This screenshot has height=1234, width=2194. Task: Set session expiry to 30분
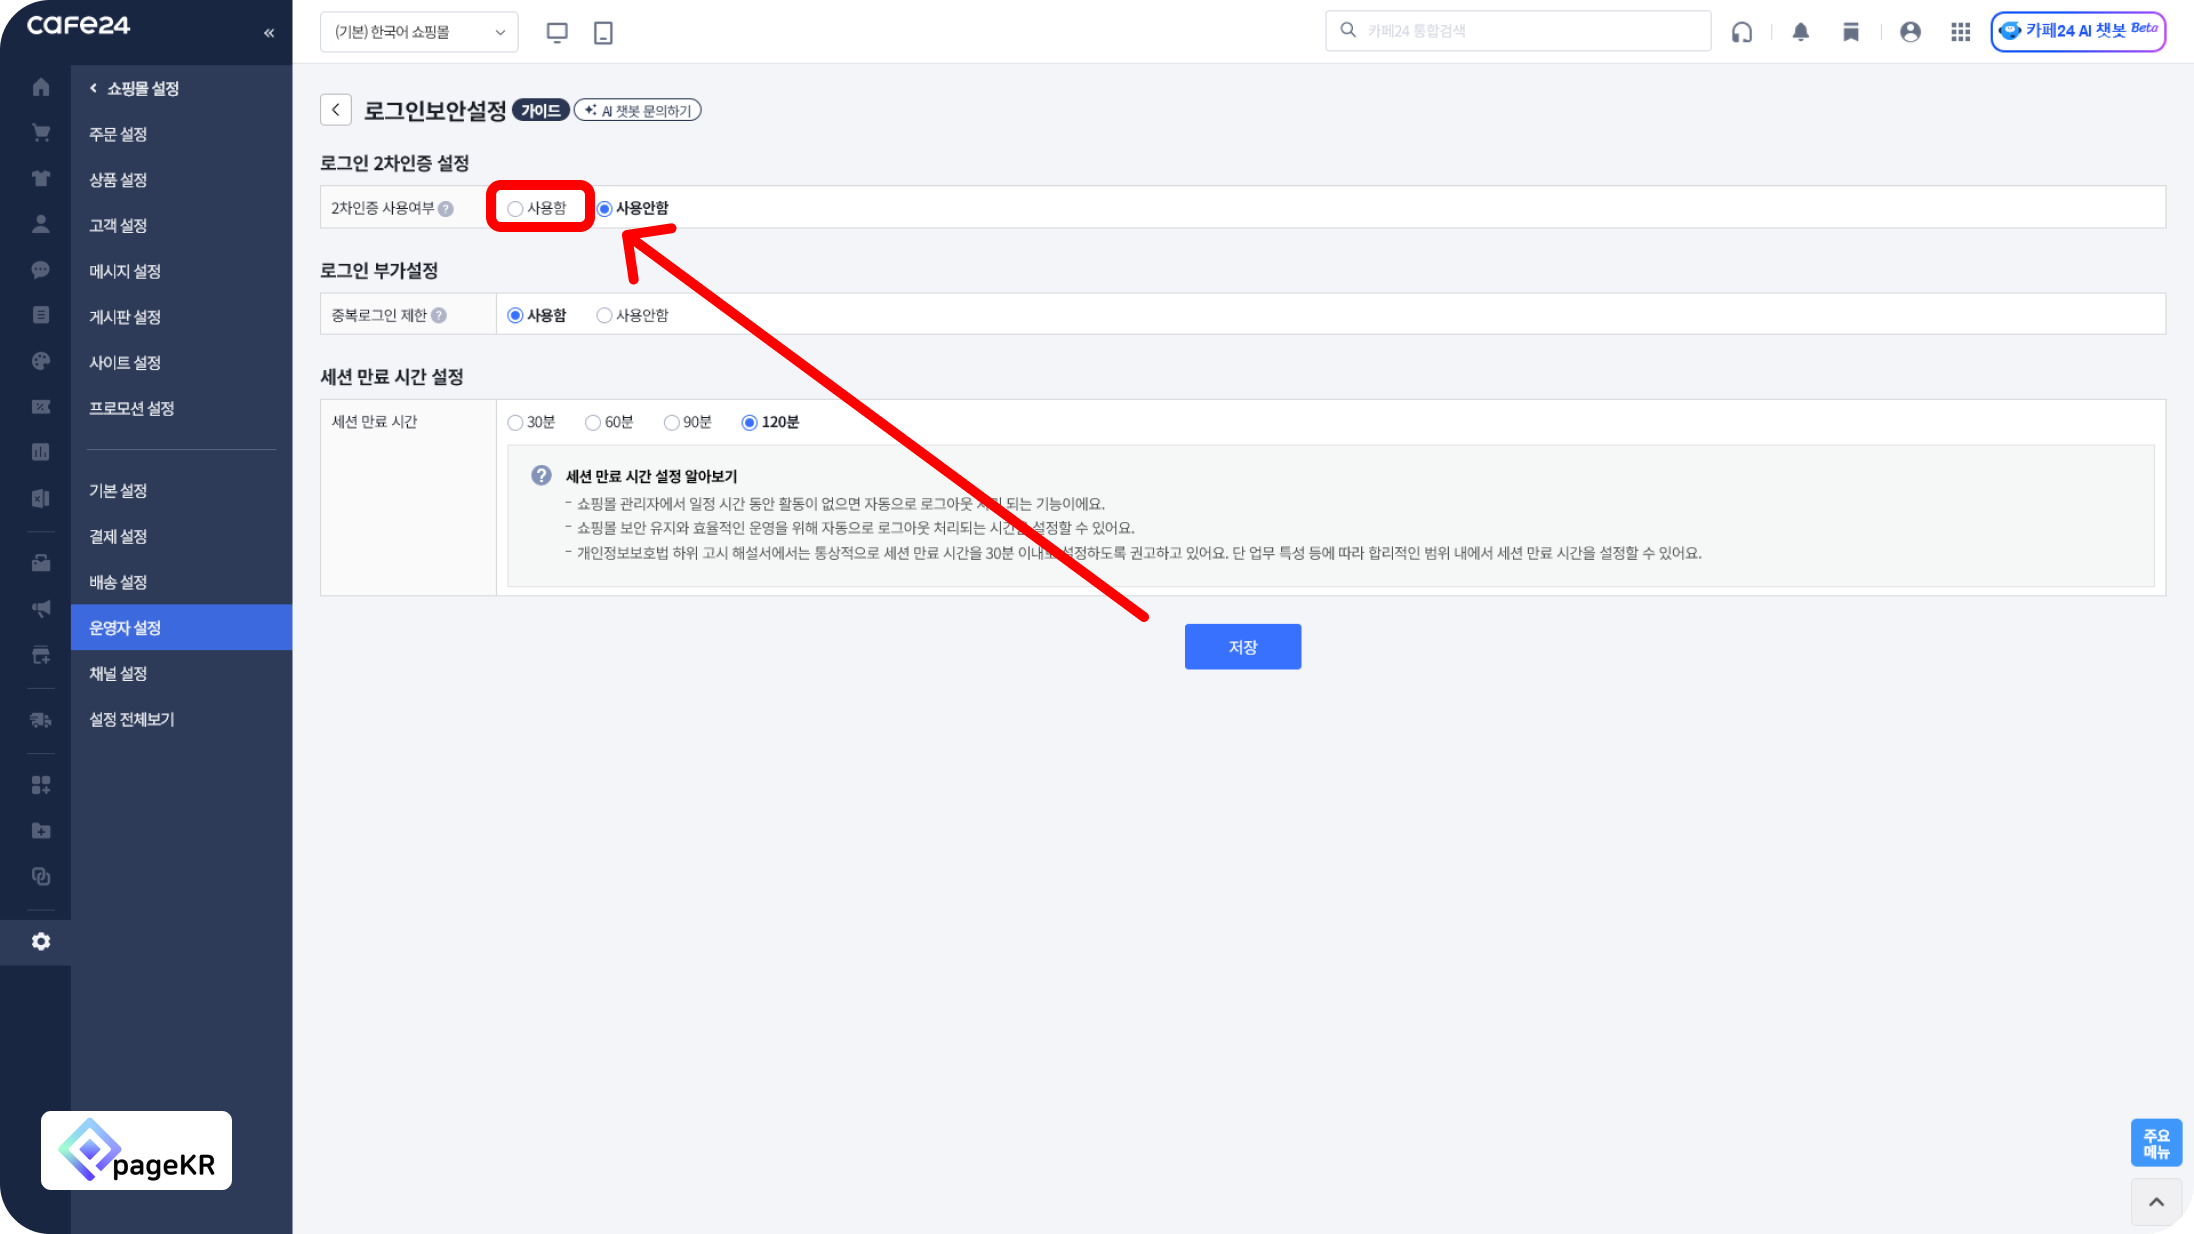point(516,423)
